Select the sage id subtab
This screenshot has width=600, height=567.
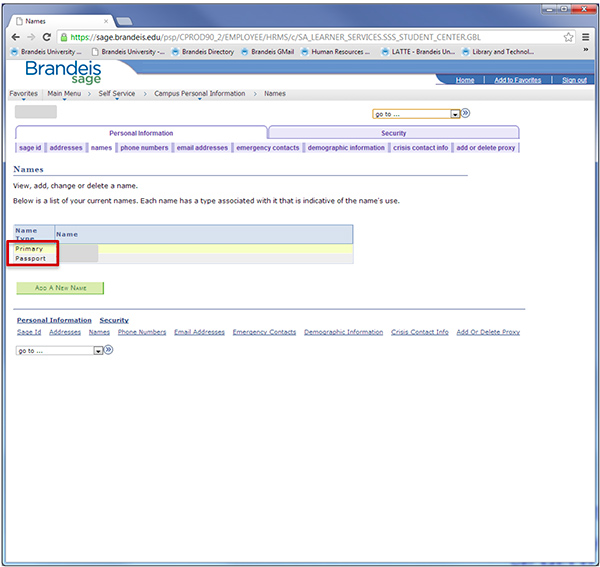30,148
